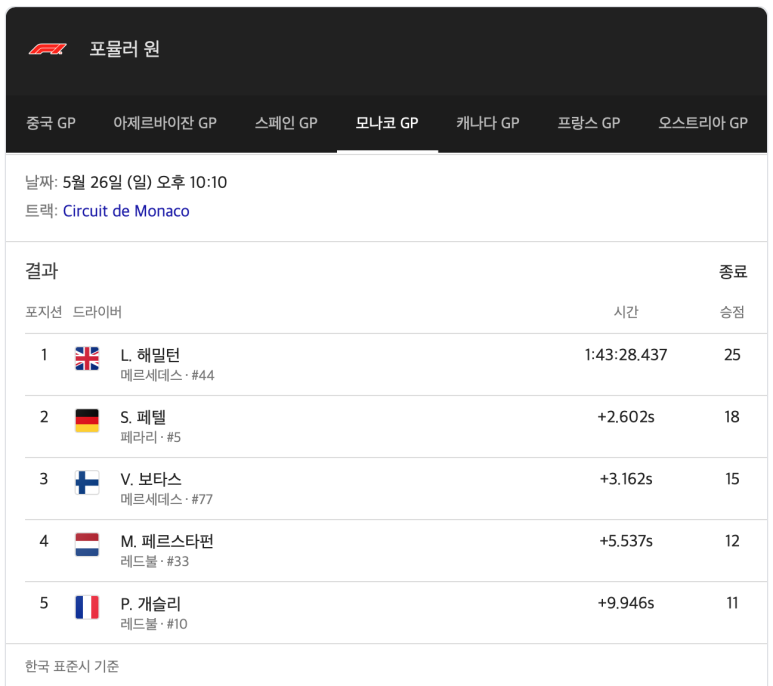Open the 오스트리아 GP tab
The height and width of the screenshot is (686, 773).
[x=703, y=123]
